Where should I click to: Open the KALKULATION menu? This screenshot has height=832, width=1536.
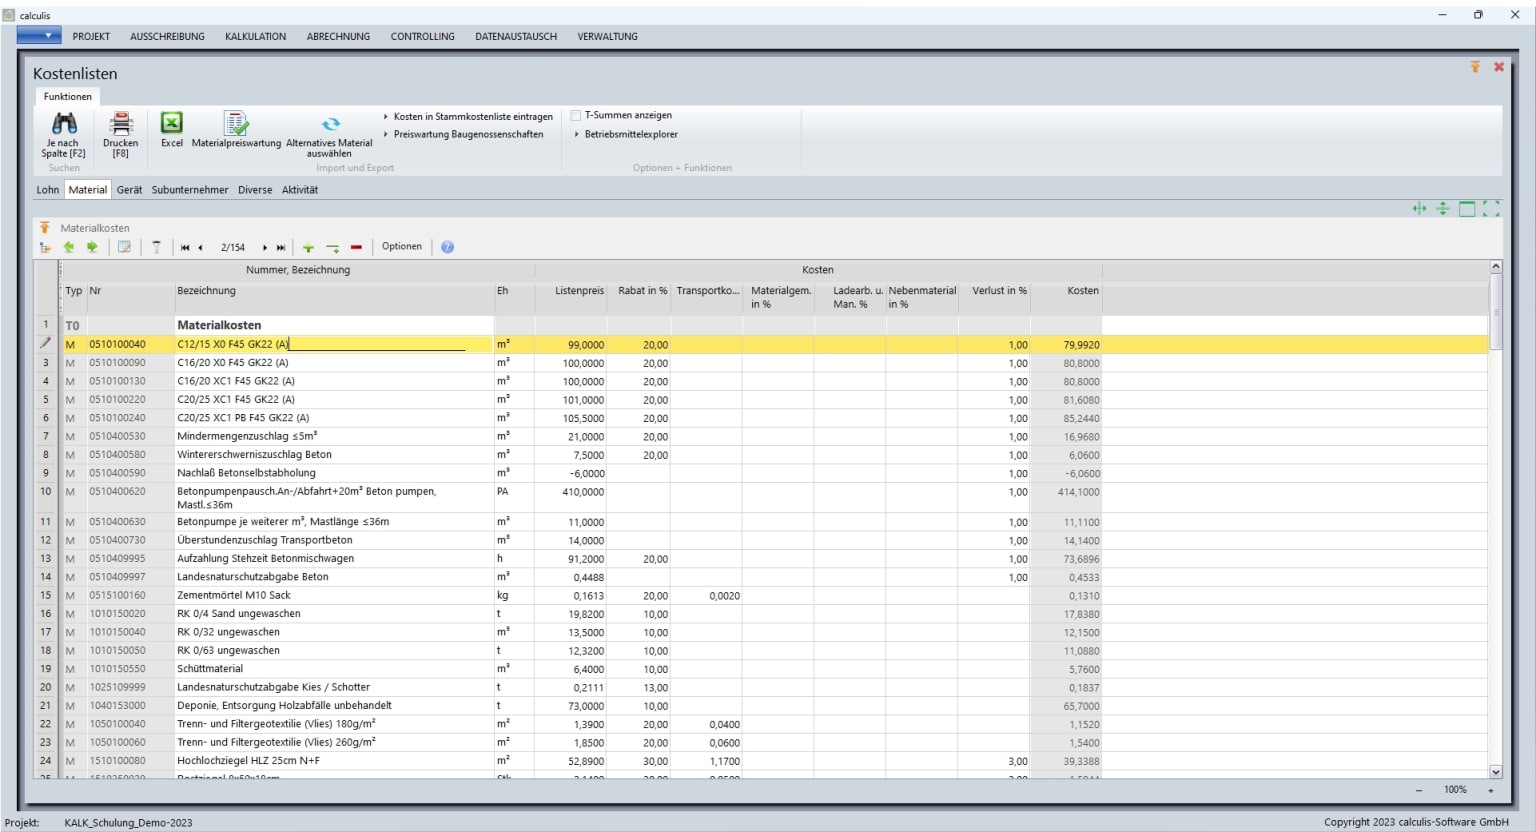[x=255, y=37]
